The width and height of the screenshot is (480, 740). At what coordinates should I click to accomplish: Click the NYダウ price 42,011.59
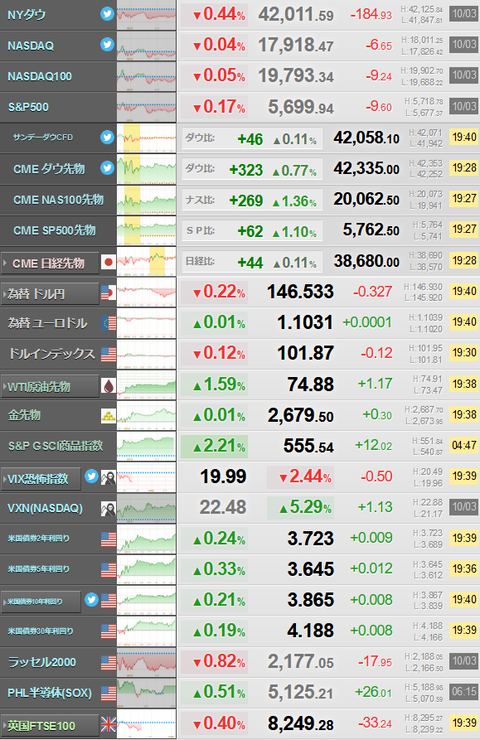pos(296,15)
